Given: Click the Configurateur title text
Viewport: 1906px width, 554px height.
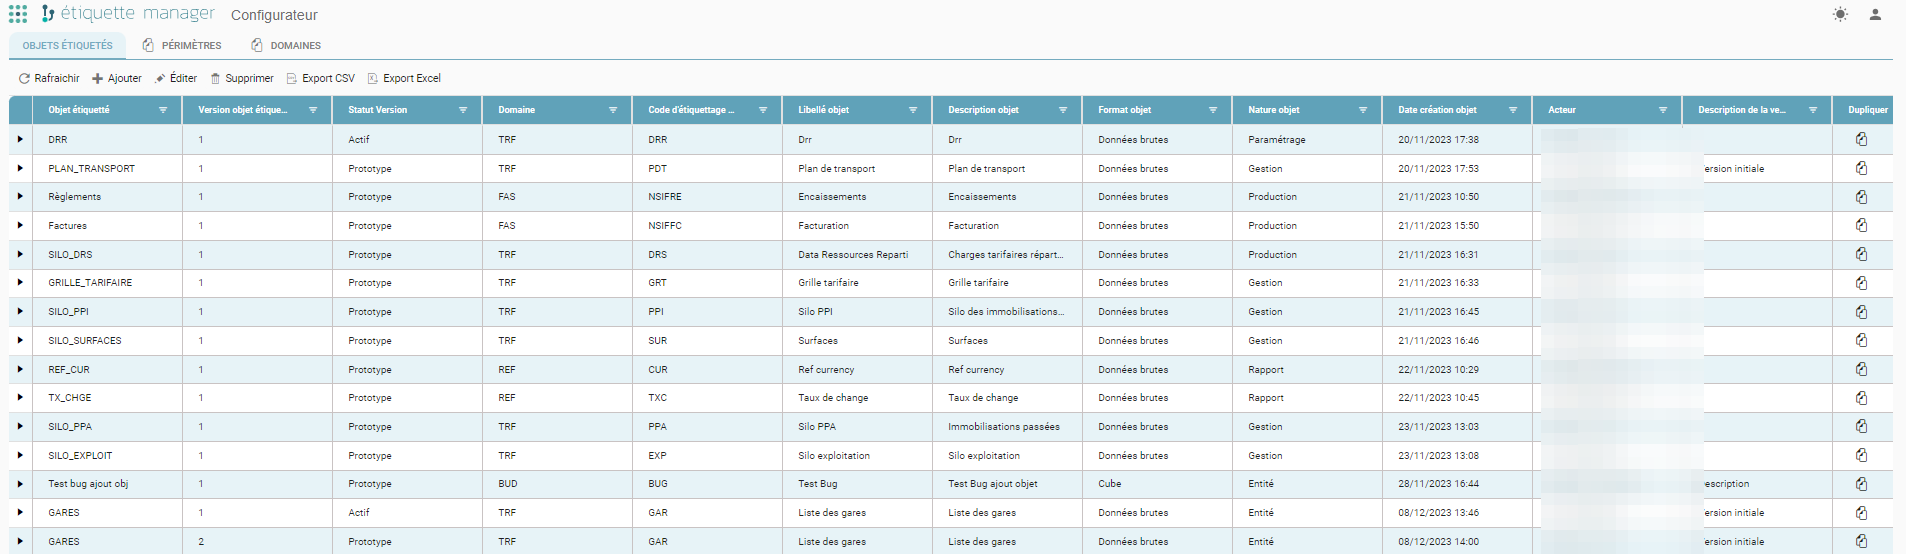Looking at the screenshot, I should tap(274, 15).
